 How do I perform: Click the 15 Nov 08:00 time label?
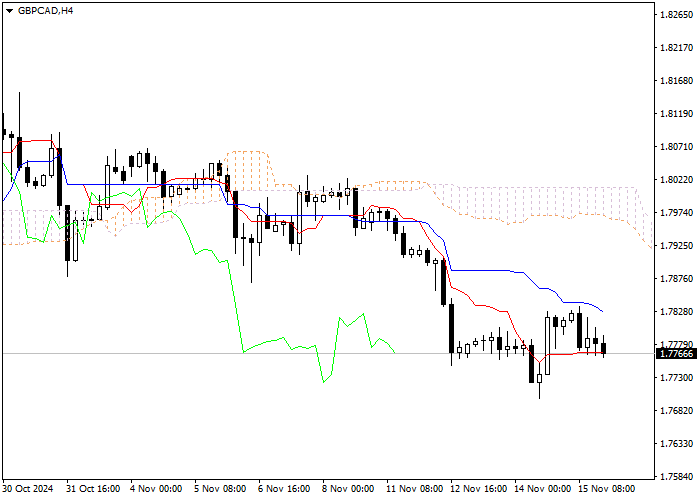click(x=607, y=489)
